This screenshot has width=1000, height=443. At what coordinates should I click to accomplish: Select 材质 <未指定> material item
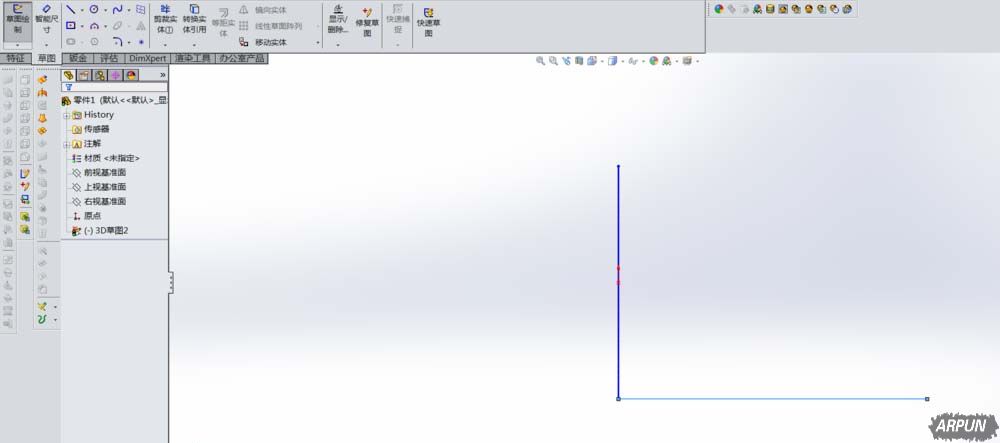(x=106, y=158)
